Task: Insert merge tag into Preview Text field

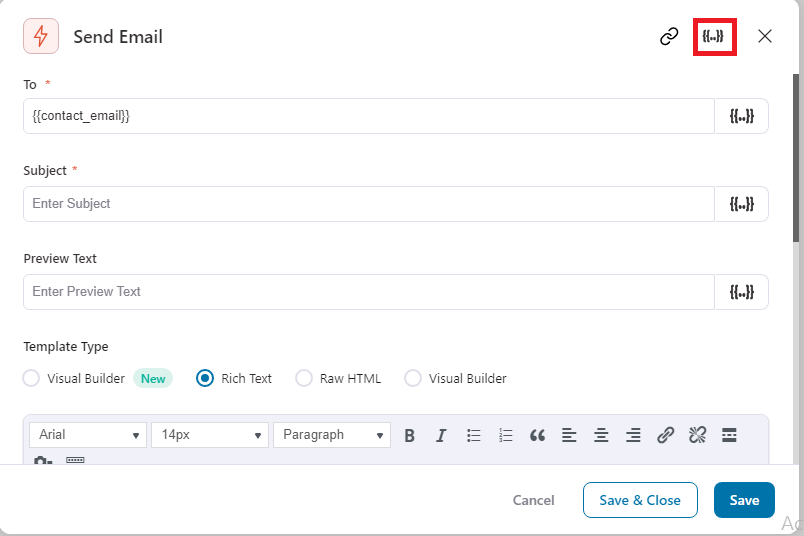Action: (x=741, y=292)
